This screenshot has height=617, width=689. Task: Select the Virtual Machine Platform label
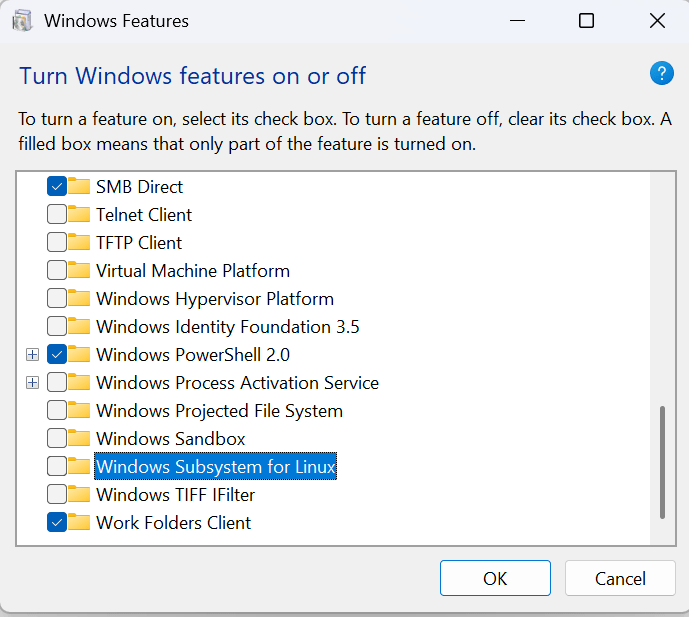[192, 271]
